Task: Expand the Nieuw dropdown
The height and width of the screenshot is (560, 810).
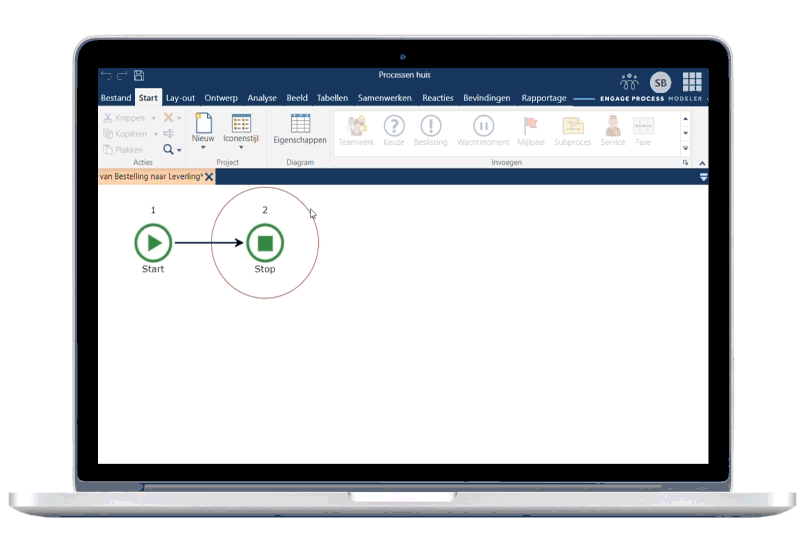Action: [x=203, y=148]
